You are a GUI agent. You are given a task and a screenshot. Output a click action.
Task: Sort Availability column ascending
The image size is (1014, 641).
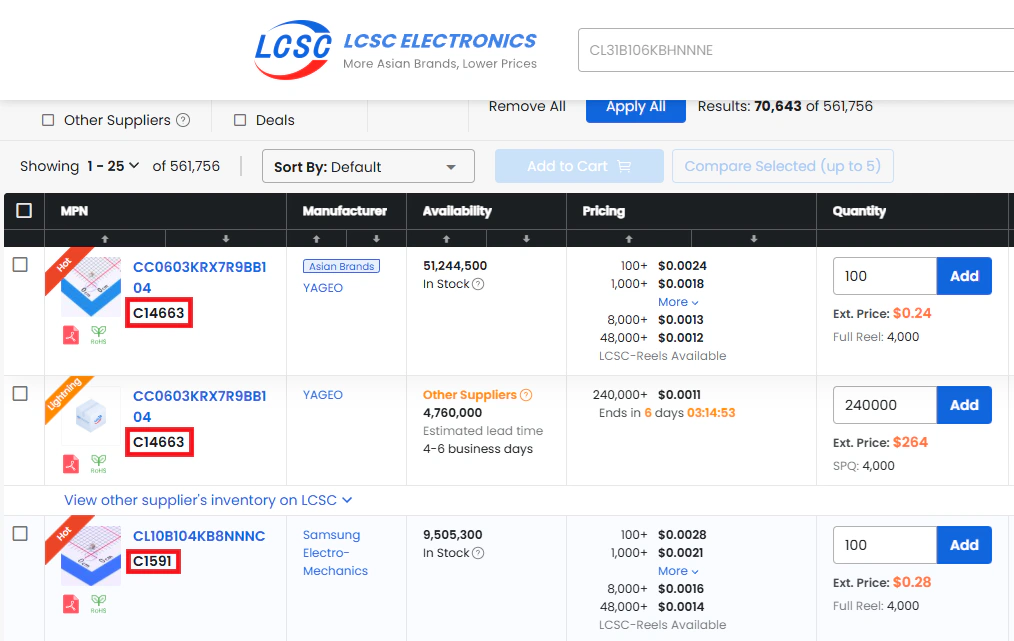[446, 239]
